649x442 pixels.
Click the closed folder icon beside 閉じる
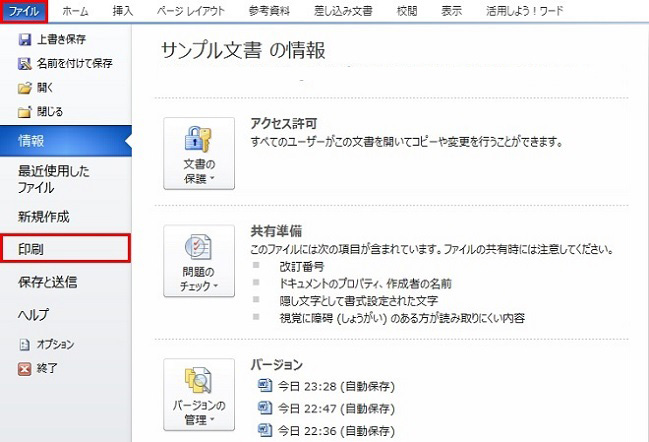tap(24, 112)
